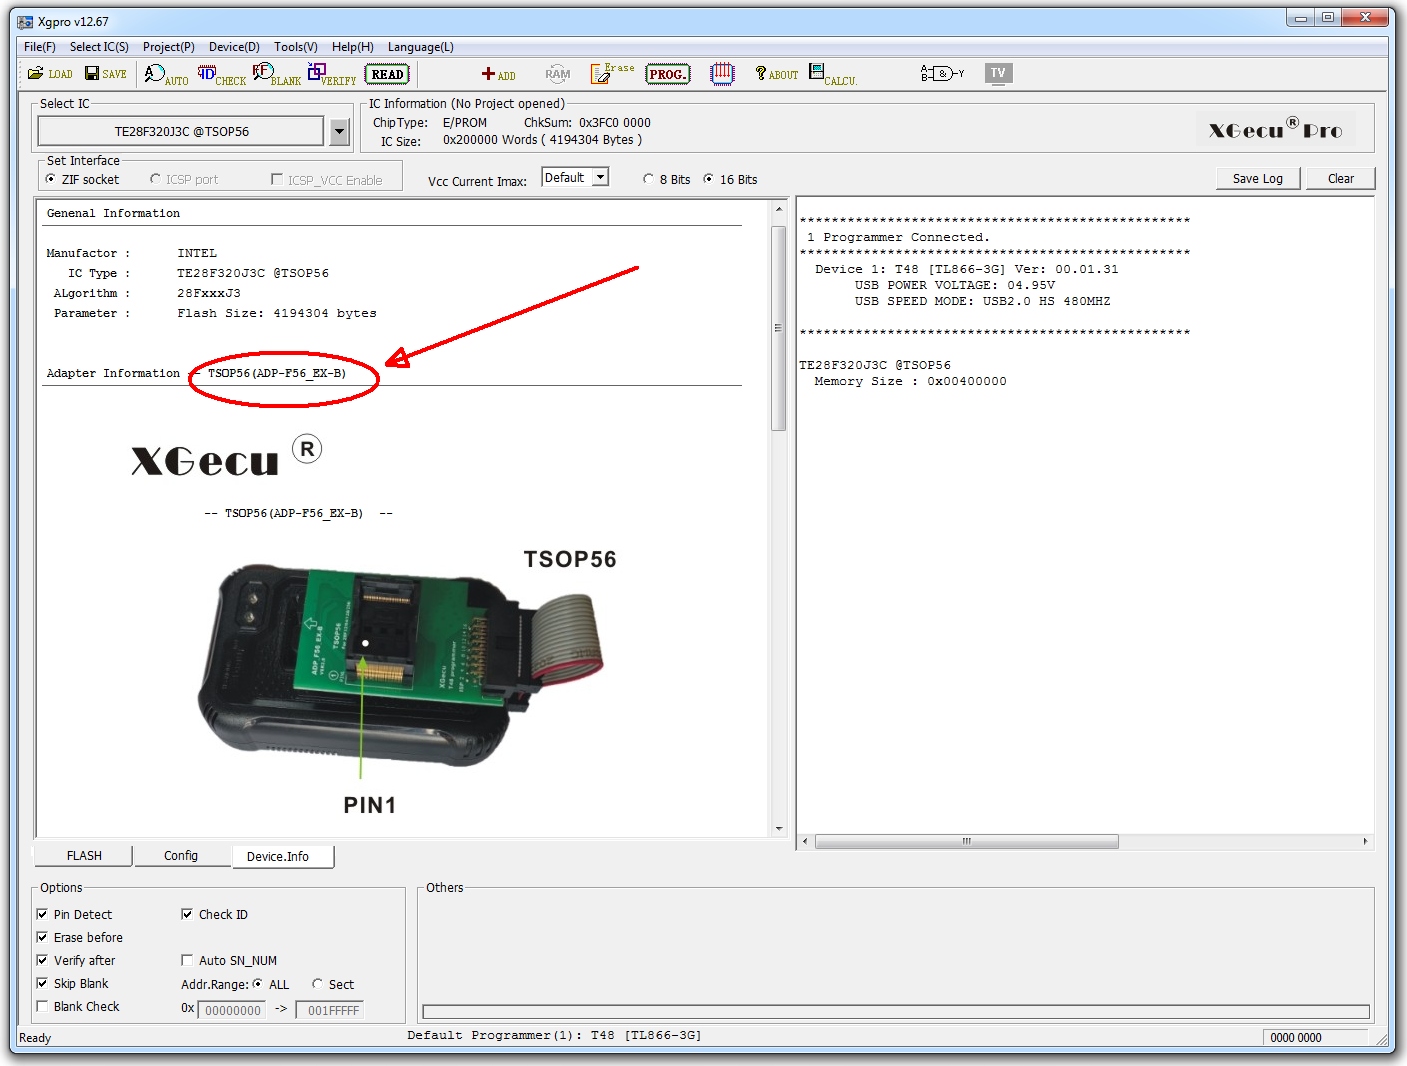
Task: Open the Device(D) menu
Action: pyautogui.click(x=234, y=47)
